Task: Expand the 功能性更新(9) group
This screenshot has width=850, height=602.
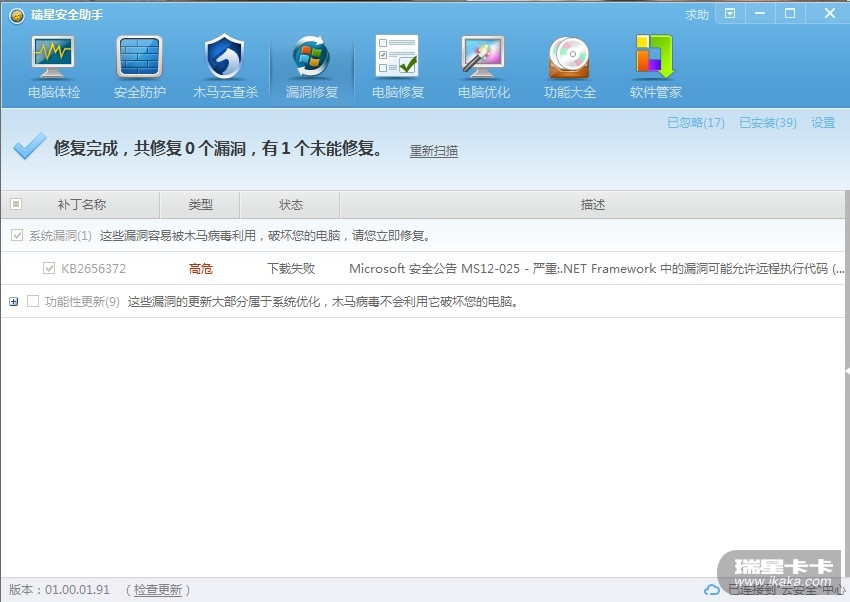Action: (x=14, y=302)
